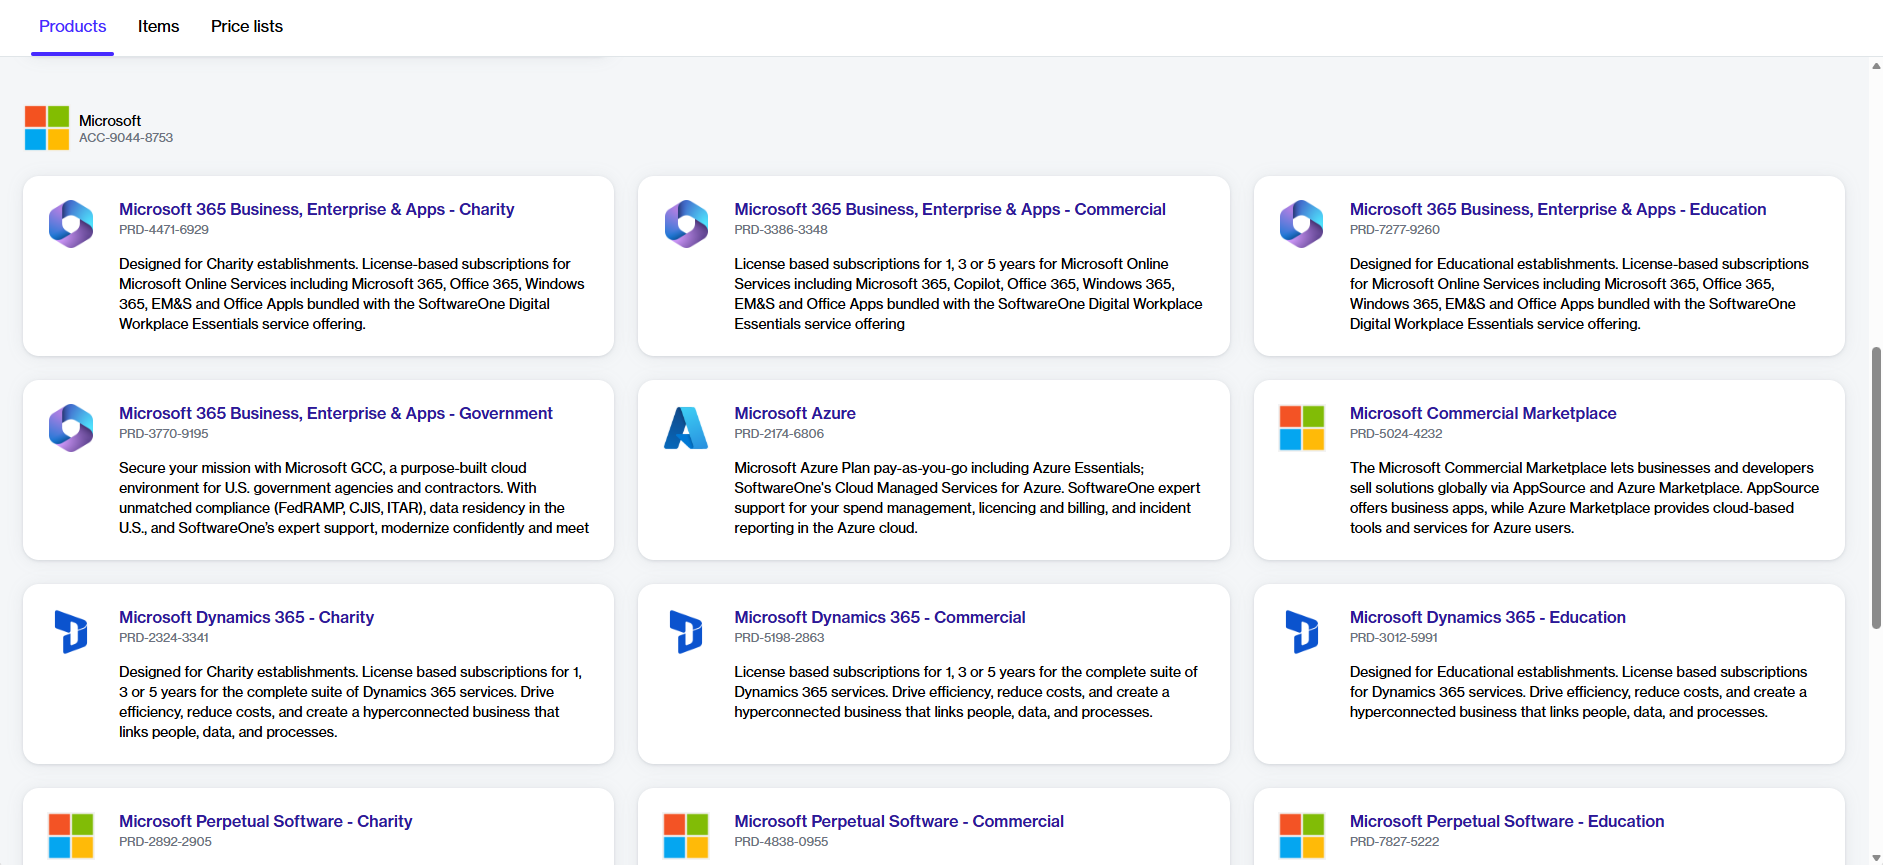Click the Perpetual Software Commercial logo icon
This screenshot has height=865, width=1883.
pyautogui.click(x=686, y=836)
